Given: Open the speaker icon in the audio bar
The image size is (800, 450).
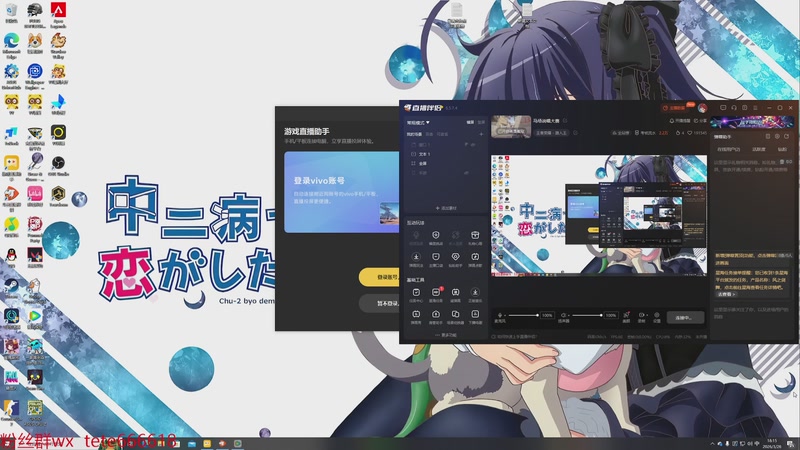Looking at the screenshot, I should pos(563,315).
